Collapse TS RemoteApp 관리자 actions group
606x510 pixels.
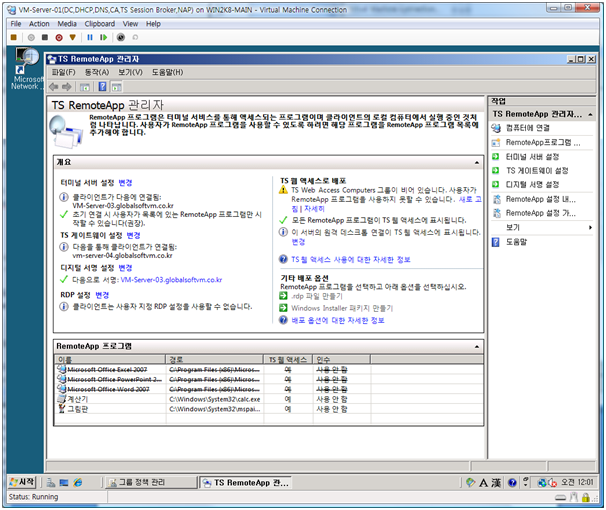[590, 114]
